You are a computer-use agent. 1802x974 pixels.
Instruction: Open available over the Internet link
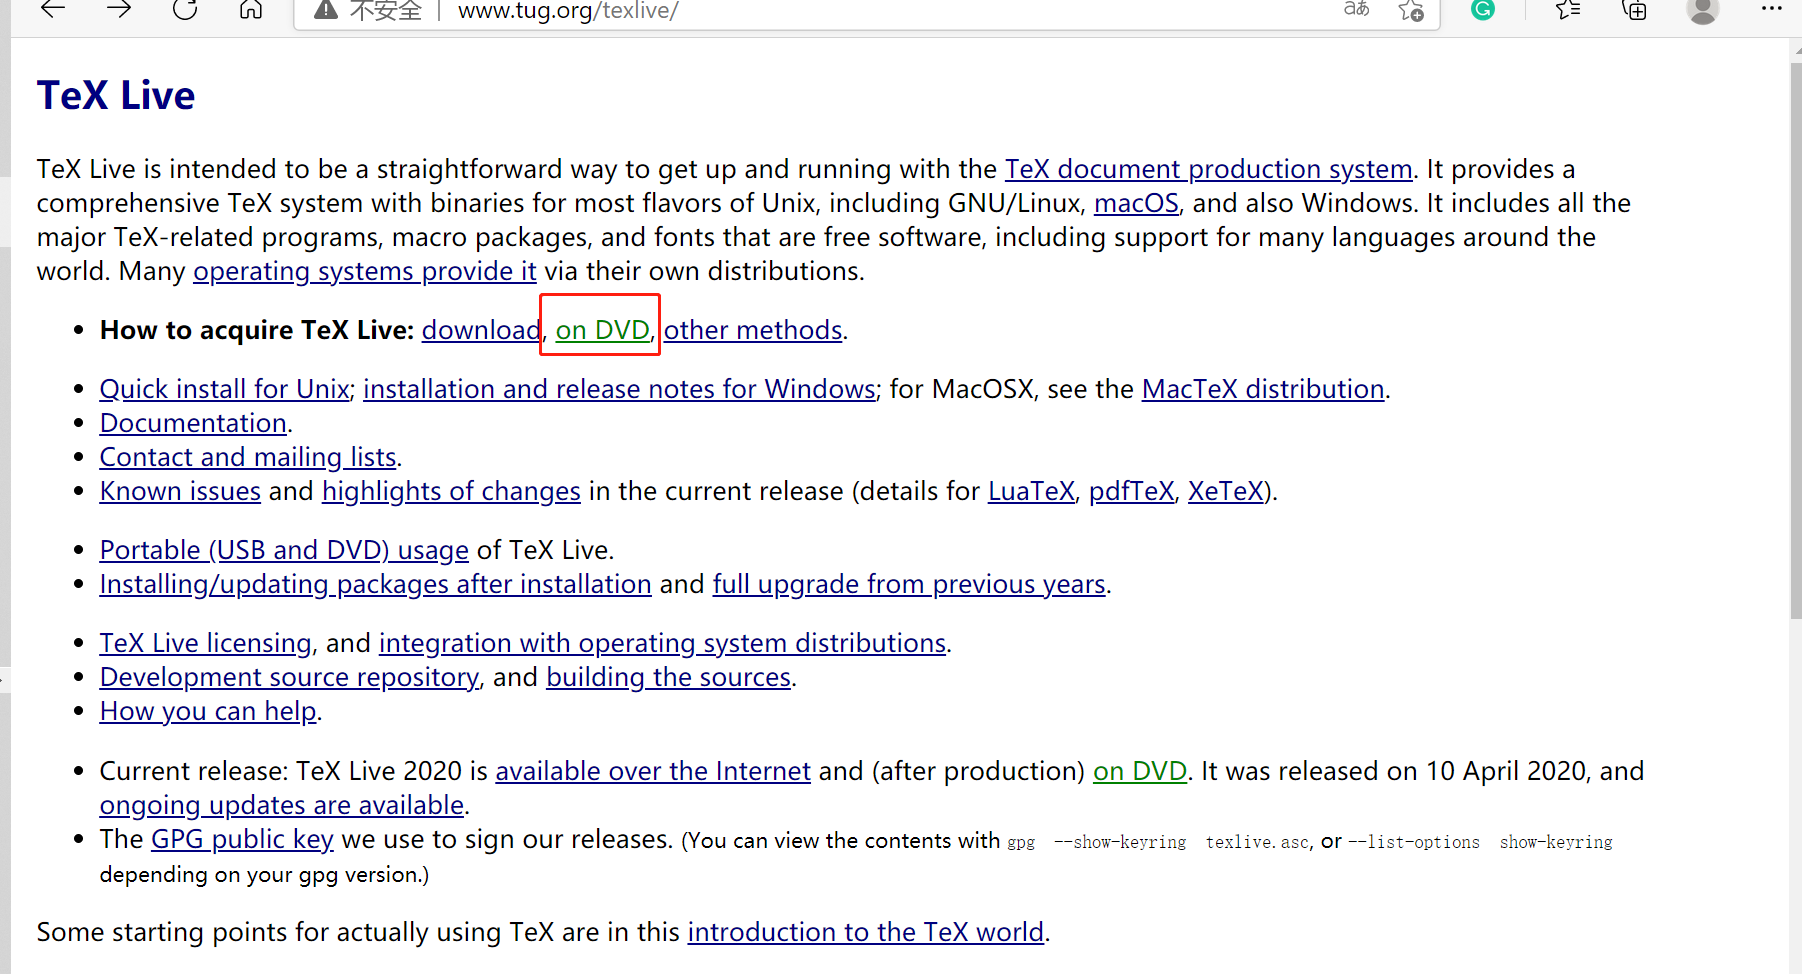[653, 771]
